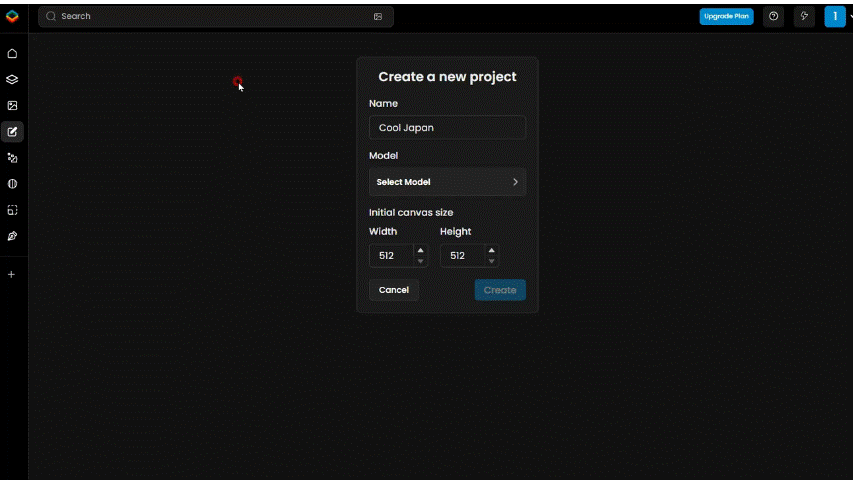Open the blue user avatar menu
The width and height of the screenshot is (853, 480).
[x=835, y=16]
